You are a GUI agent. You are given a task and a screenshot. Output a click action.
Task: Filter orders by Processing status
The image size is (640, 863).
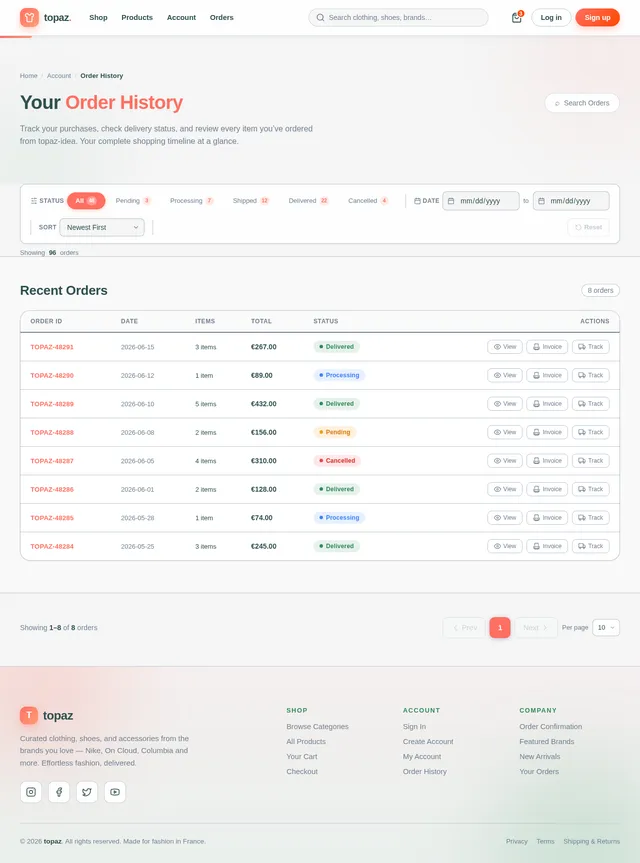coord(192,201)
